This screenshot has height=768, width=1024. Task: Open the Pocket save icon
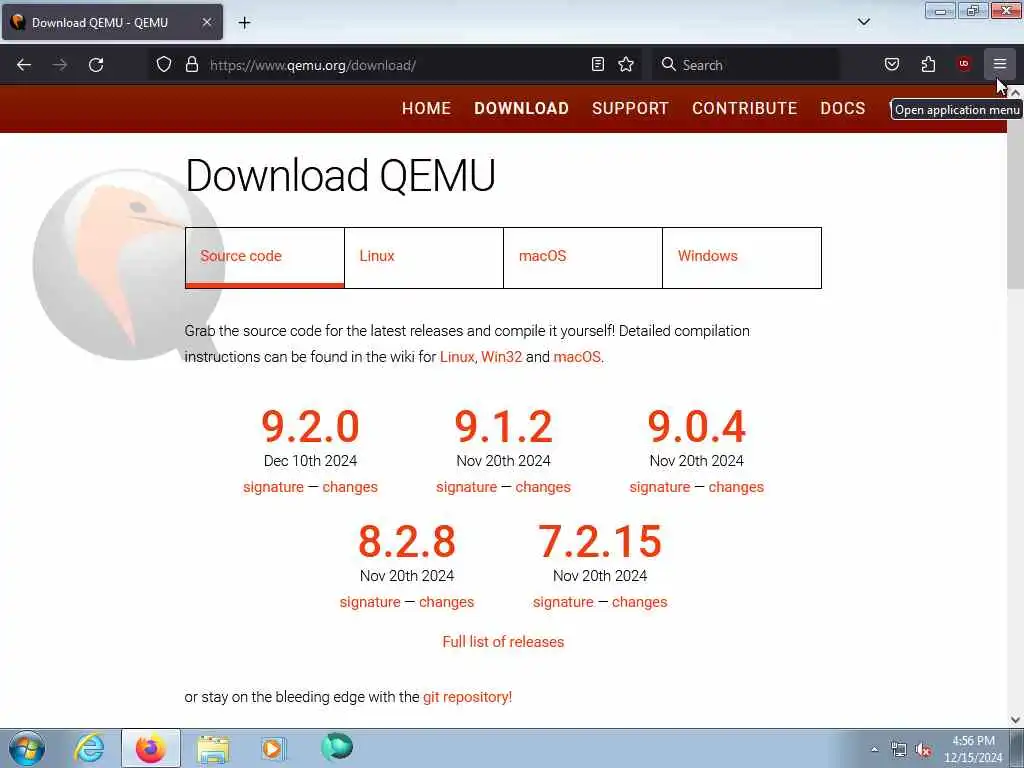[x=892, y=64]
